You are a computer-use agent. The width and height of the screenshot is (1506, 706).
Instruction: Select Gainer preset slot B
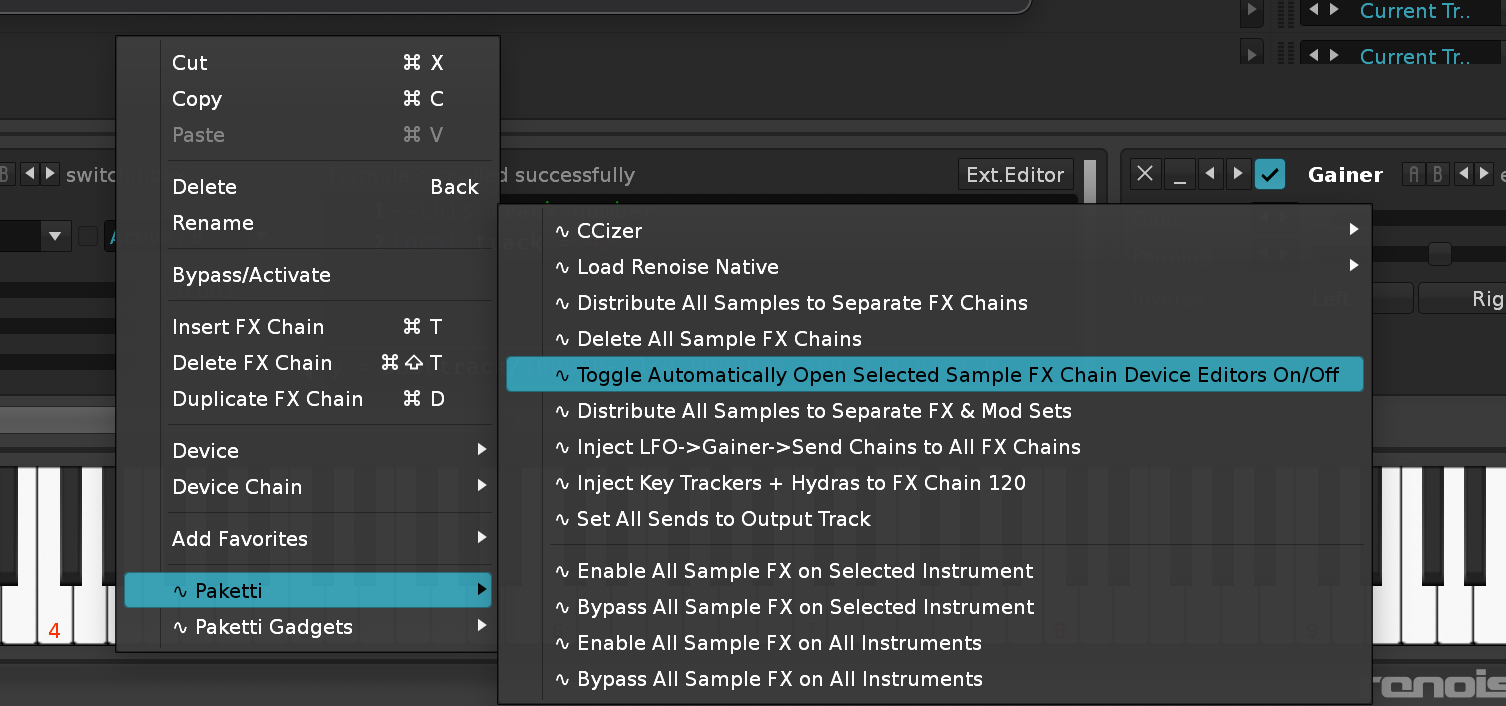pyautogui.click(x=1437, y=174)
